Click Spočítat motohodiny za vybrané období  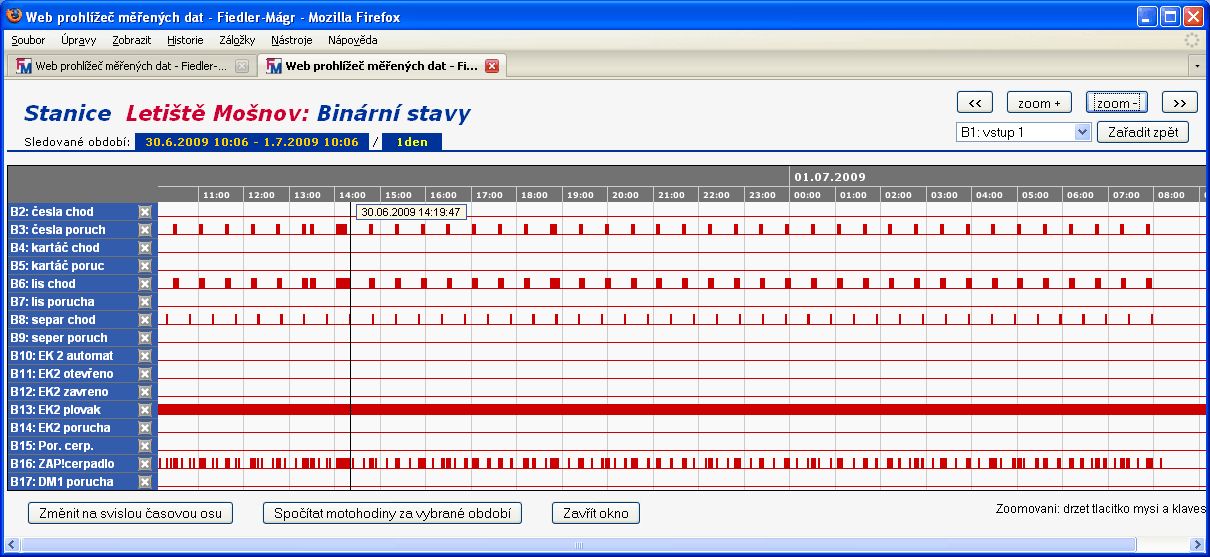point(392,513)
